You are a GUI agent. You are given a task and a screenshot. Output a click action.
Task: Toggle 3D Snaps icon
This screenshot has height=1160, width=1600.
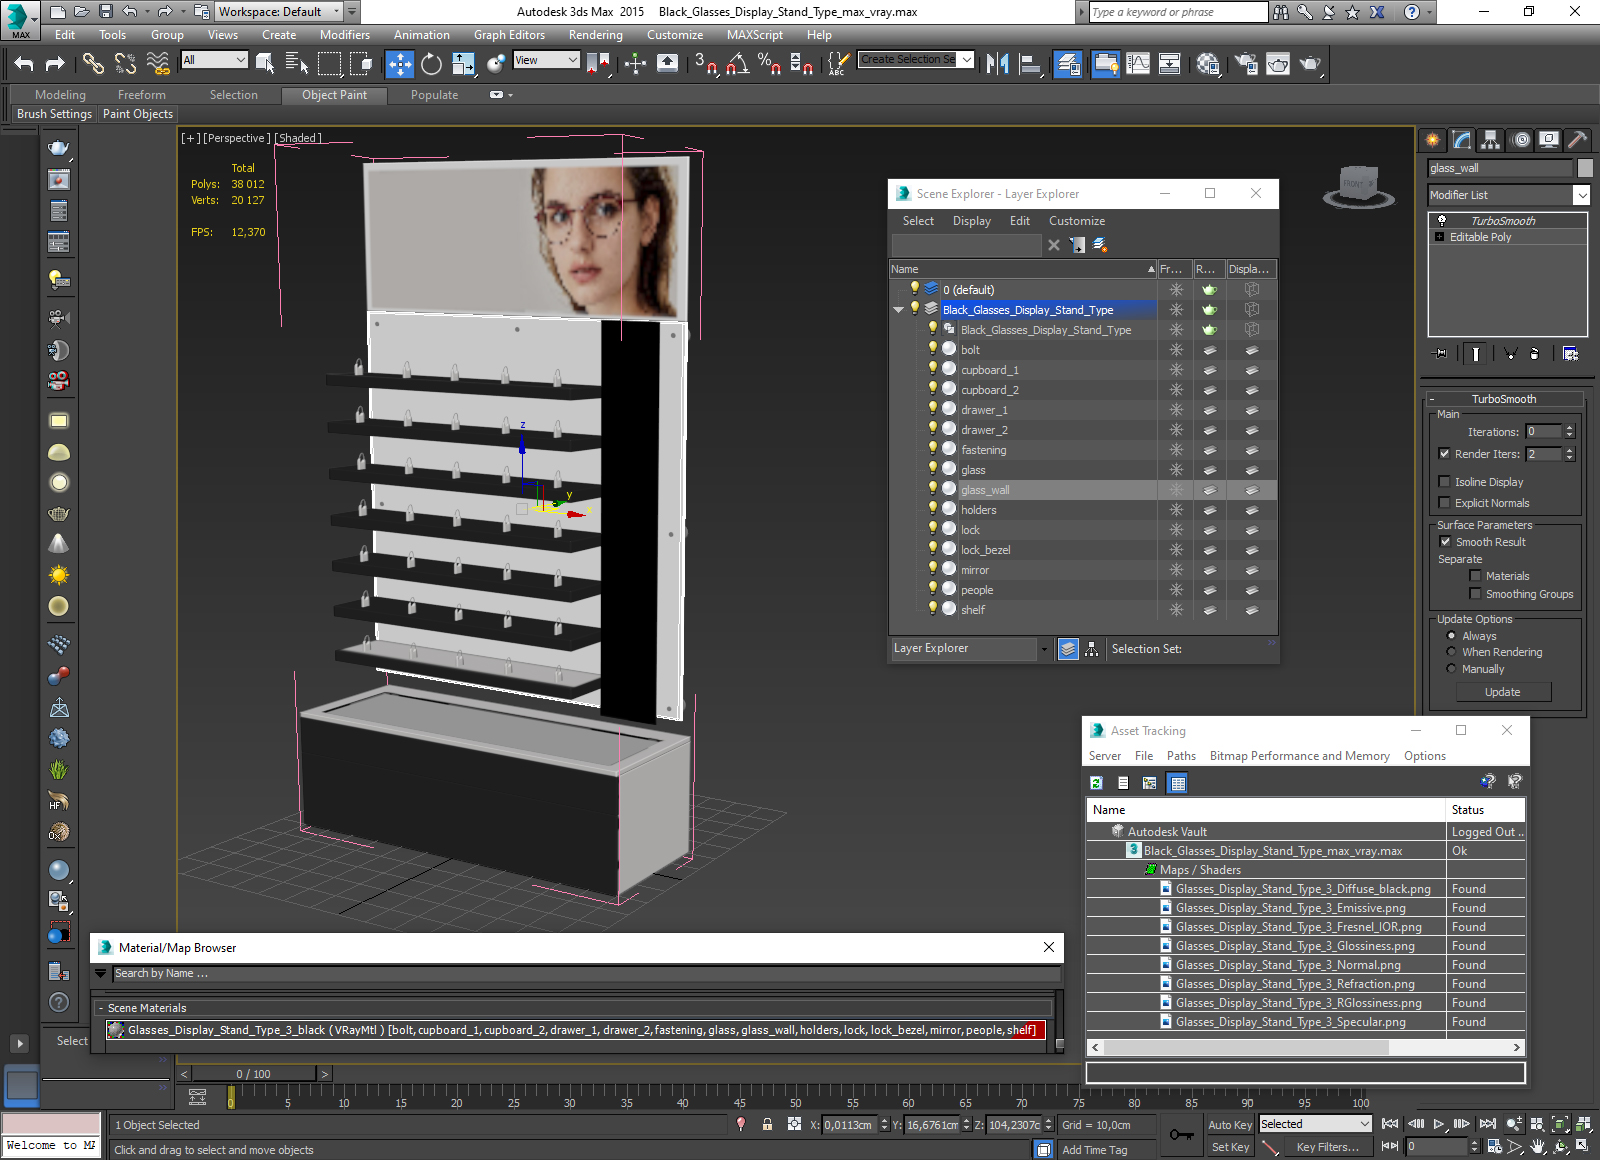pos(706,64)
